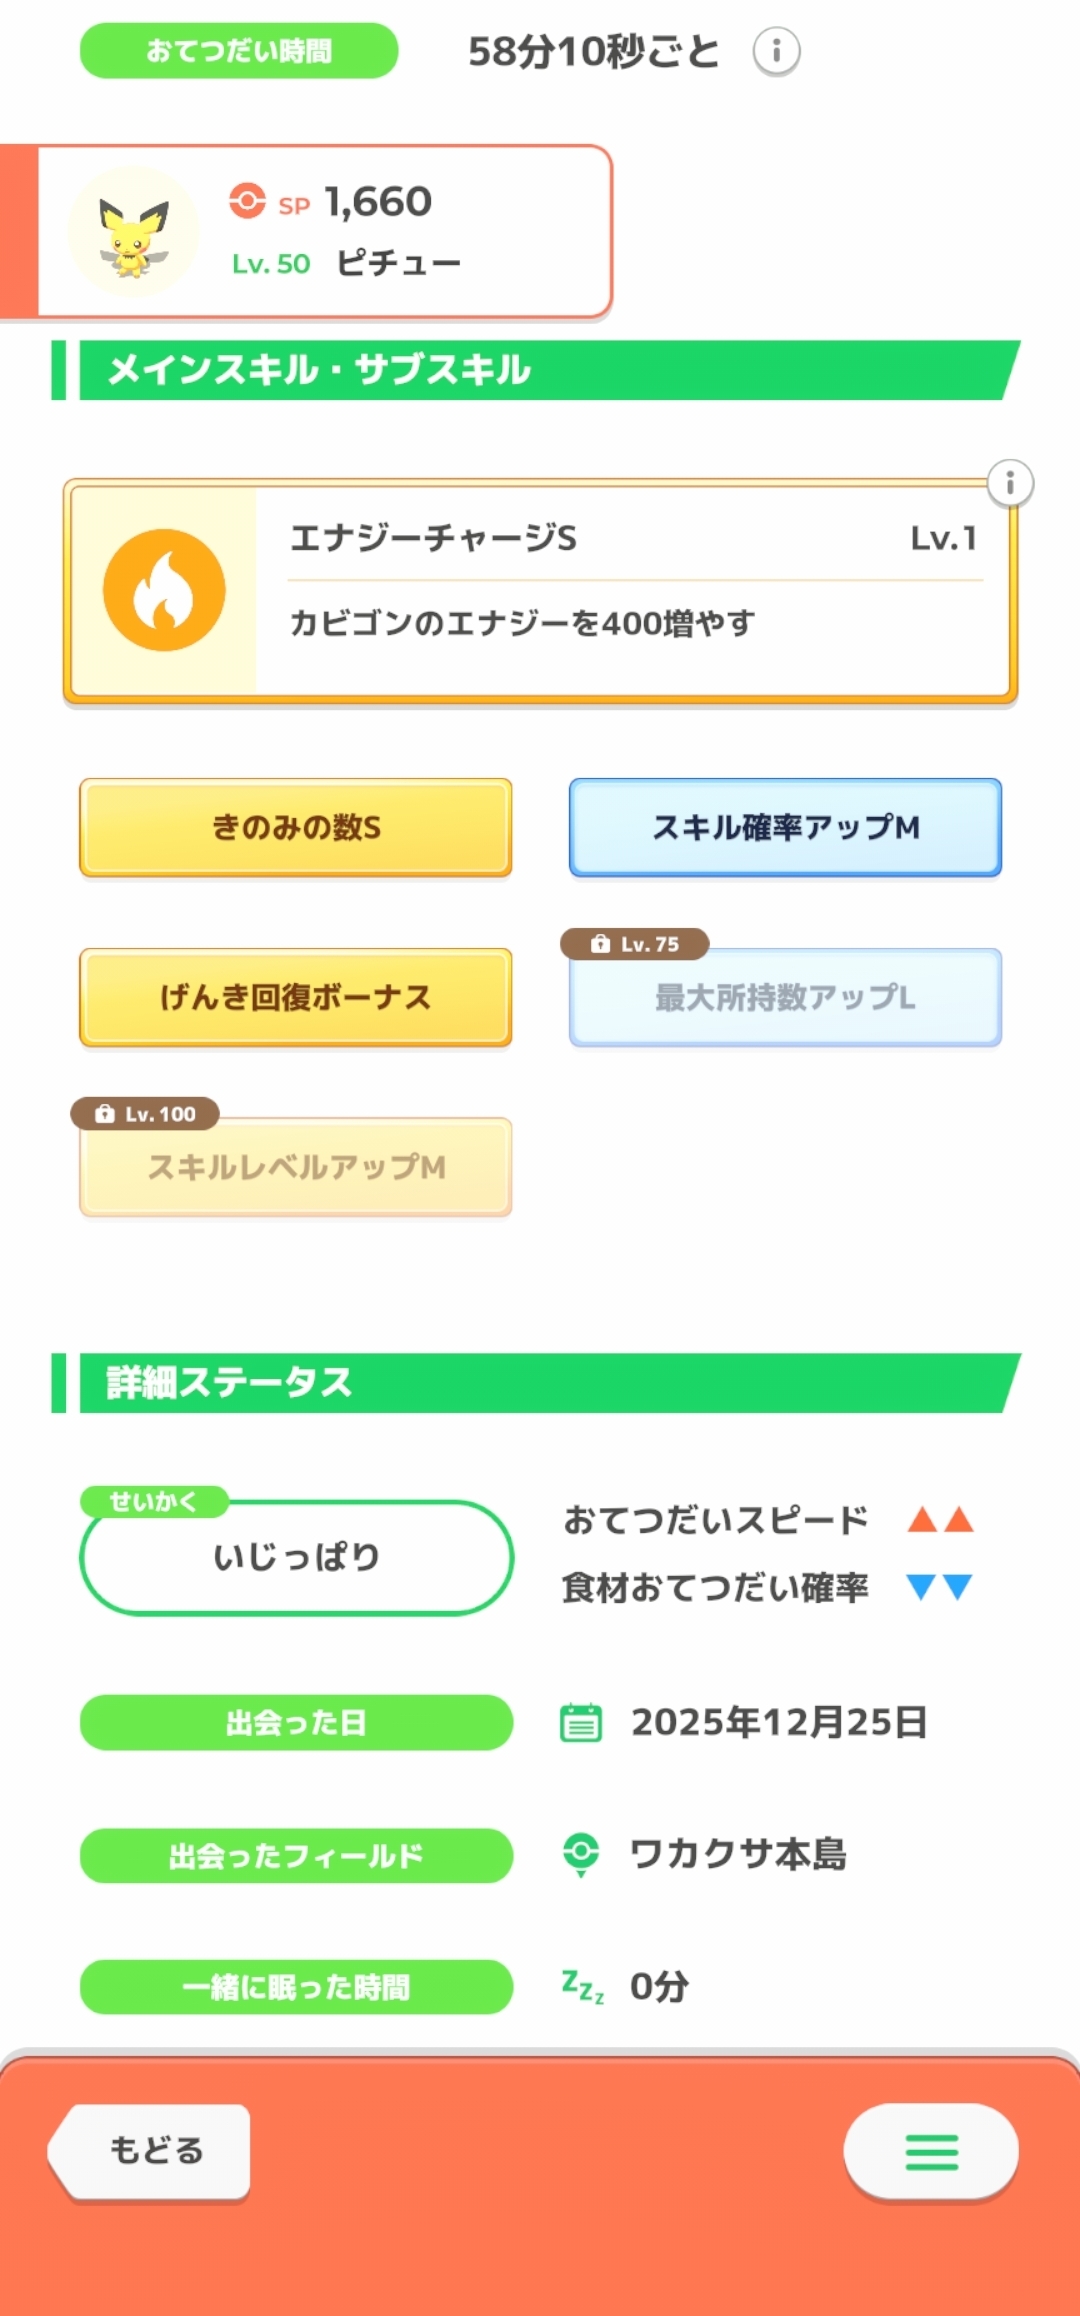The width and height of the screenshot is (1080, 2316).
Task: Tap the おてつだい時間 green label
Action: pyautogui.click(x=239, y=51)
